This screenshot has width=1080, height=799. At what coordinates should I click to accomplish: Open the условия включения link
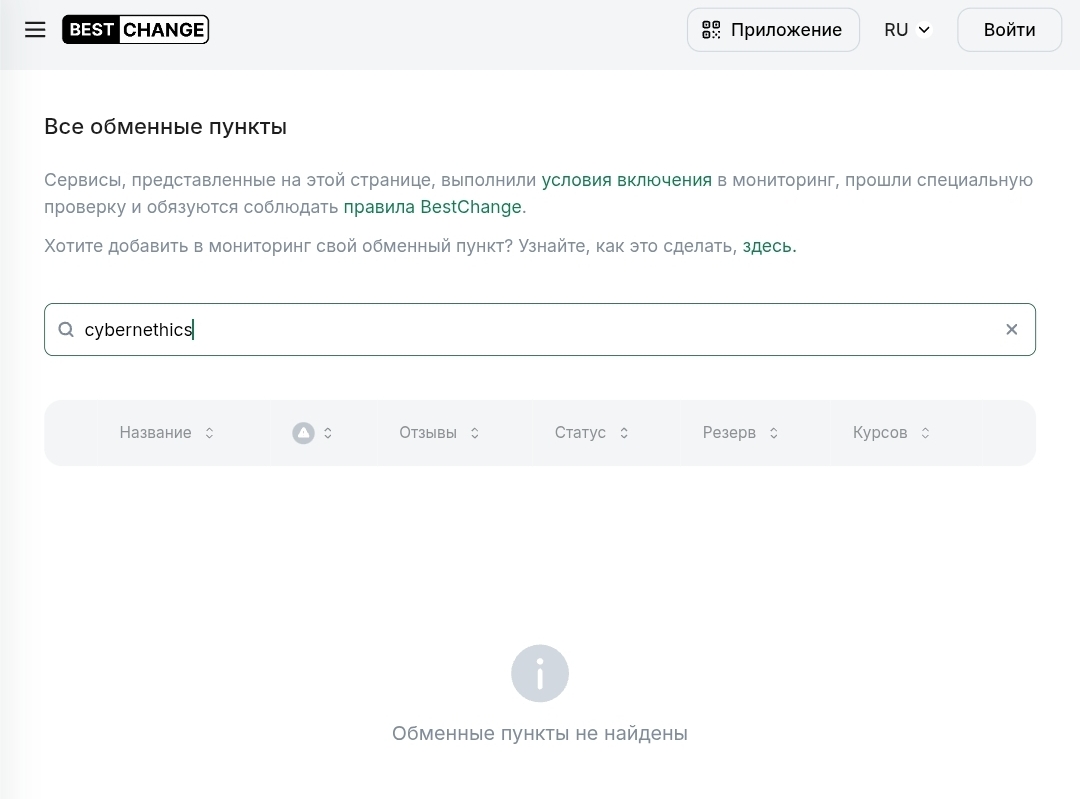point(626,180)
